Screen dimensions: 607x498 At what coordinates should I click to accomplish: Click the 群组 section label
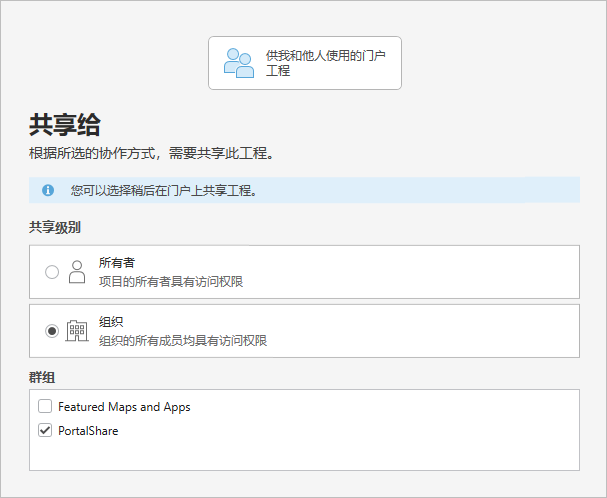tap(42, 377)
